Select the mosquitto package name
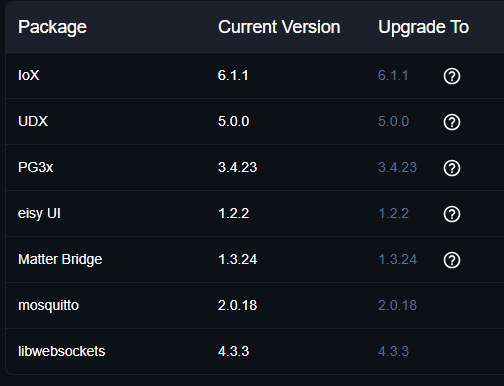 (48, 306)
